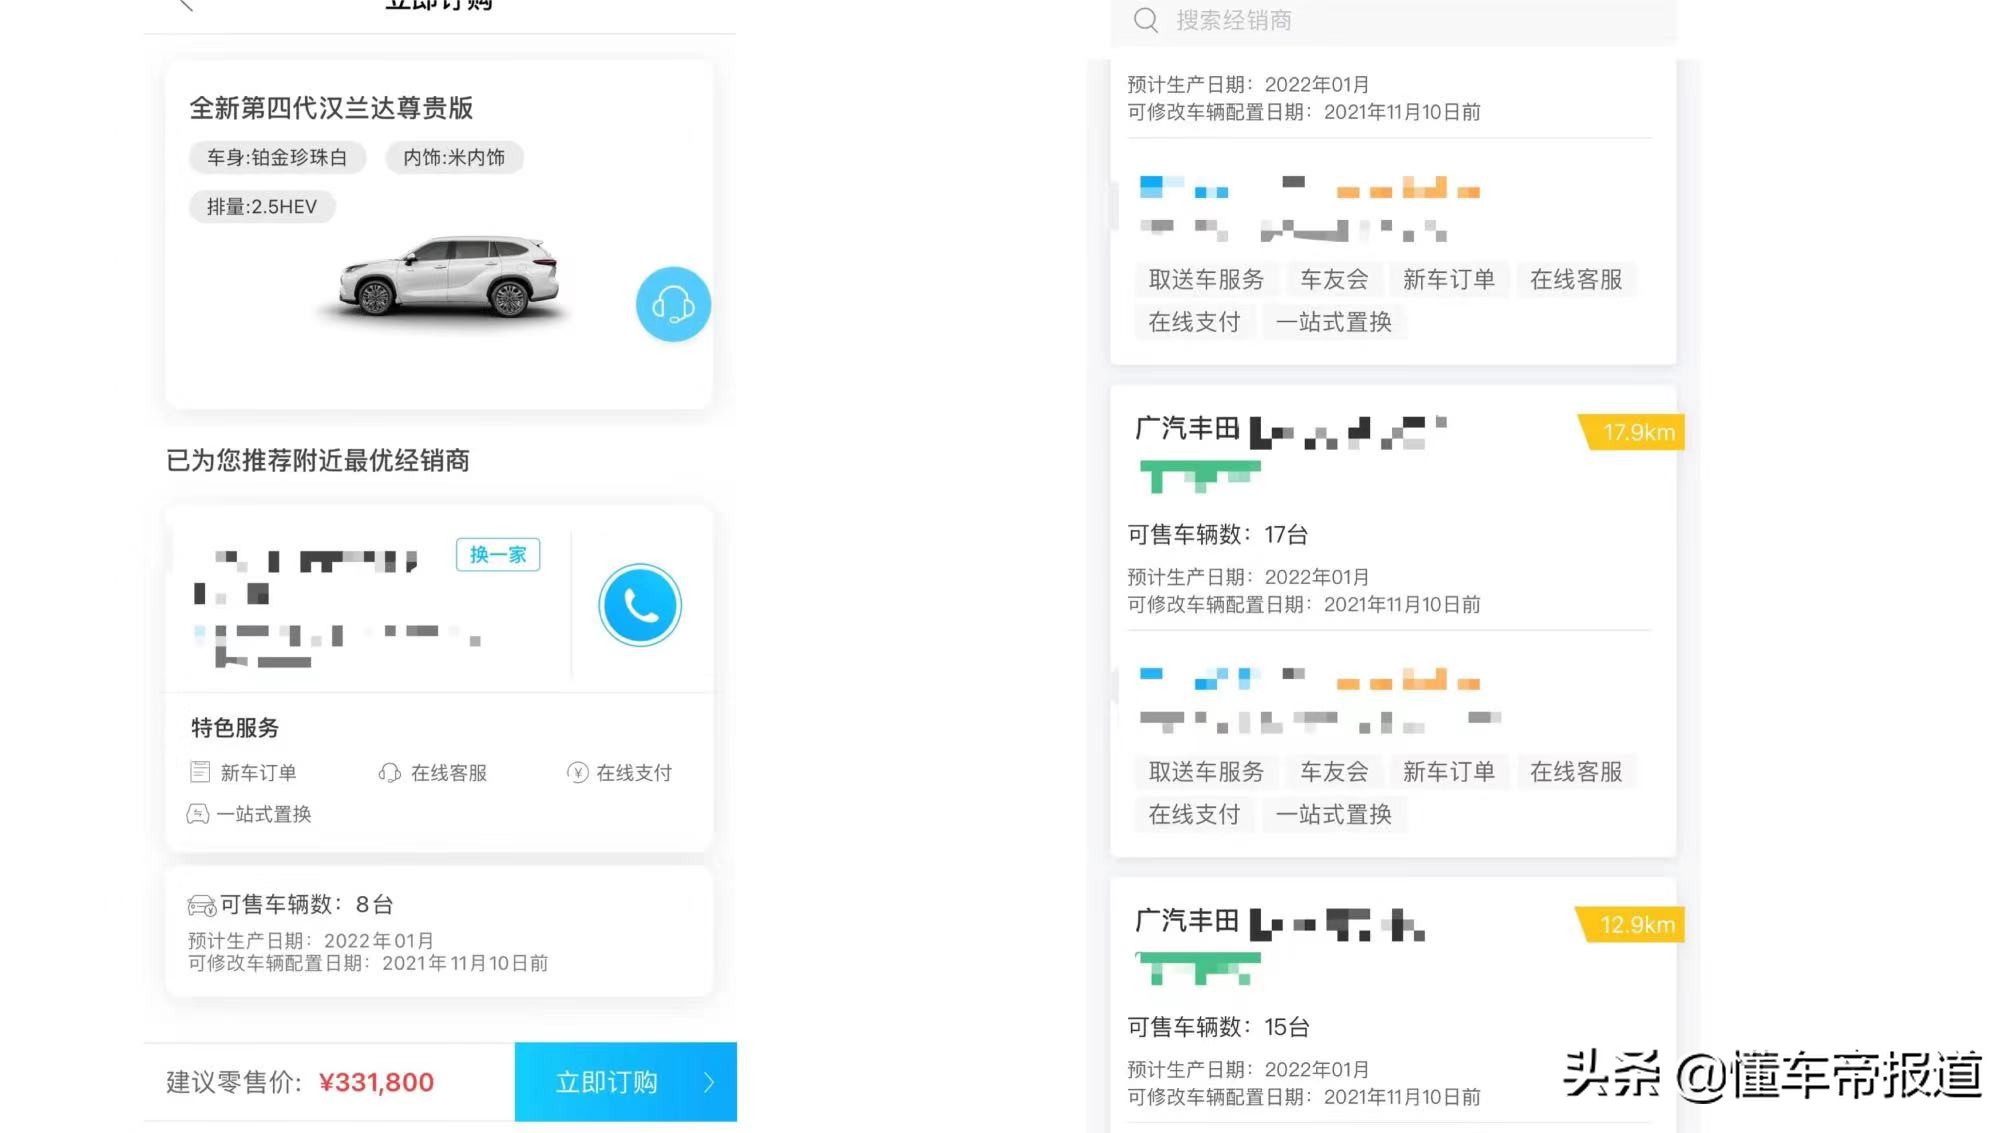The width and height of the screenshot is (2016, 1133).
Task: Click 在线支付 tag in 17.9km dealer card
Action: (1194, 815)
